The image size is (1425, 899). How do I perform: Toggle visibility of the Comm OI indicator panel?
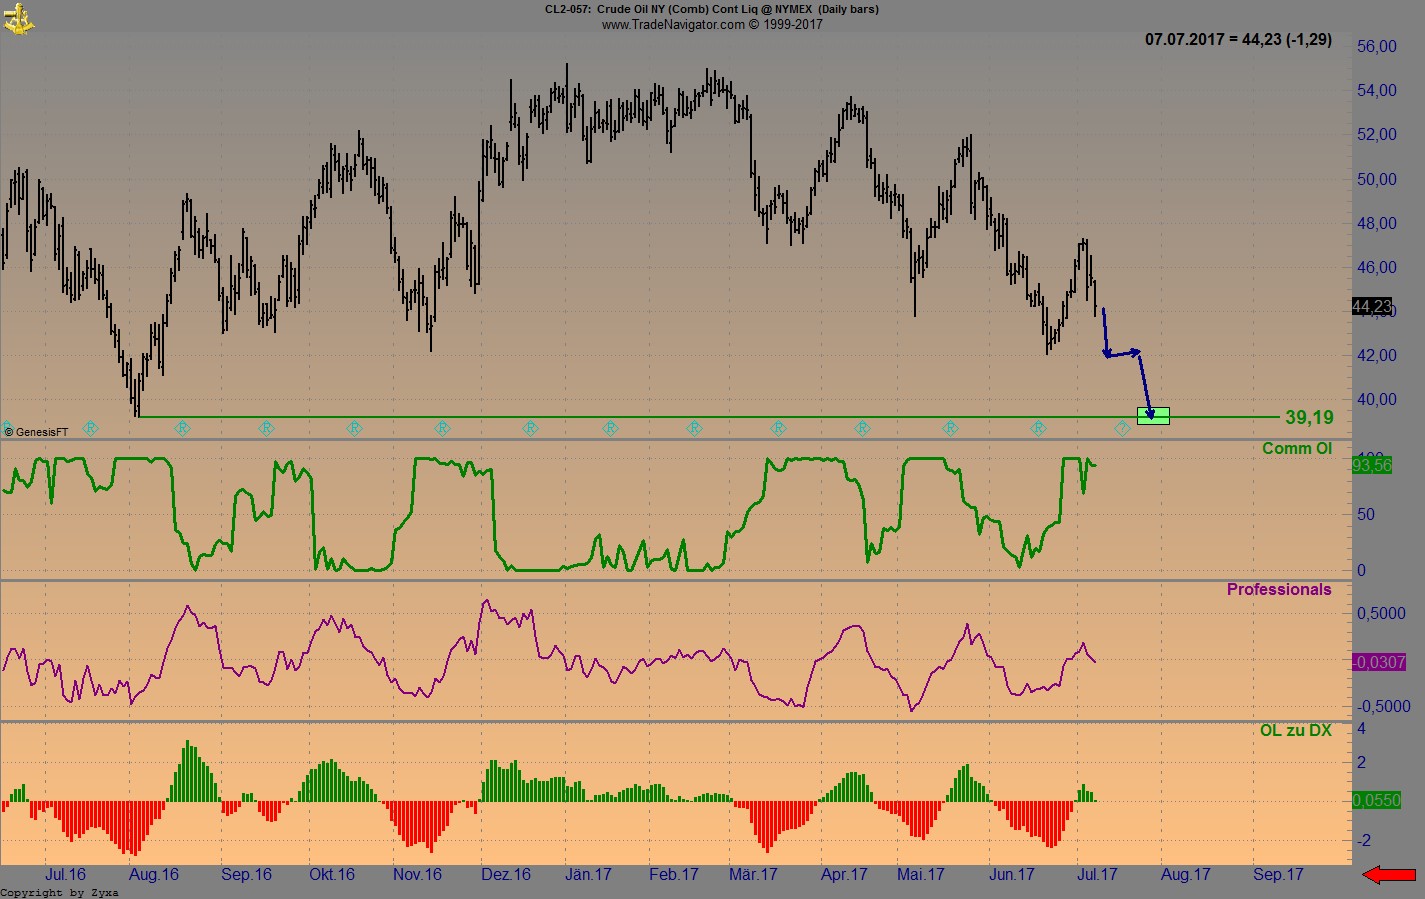coord(1295,448)
